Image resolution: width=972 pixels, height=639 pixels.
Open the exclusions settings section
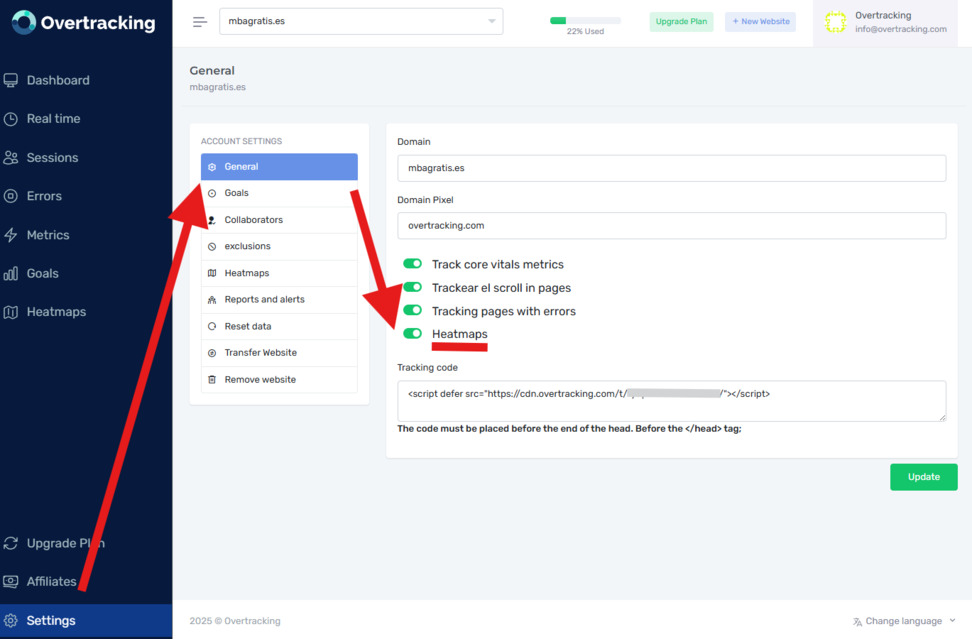(279, 247)
